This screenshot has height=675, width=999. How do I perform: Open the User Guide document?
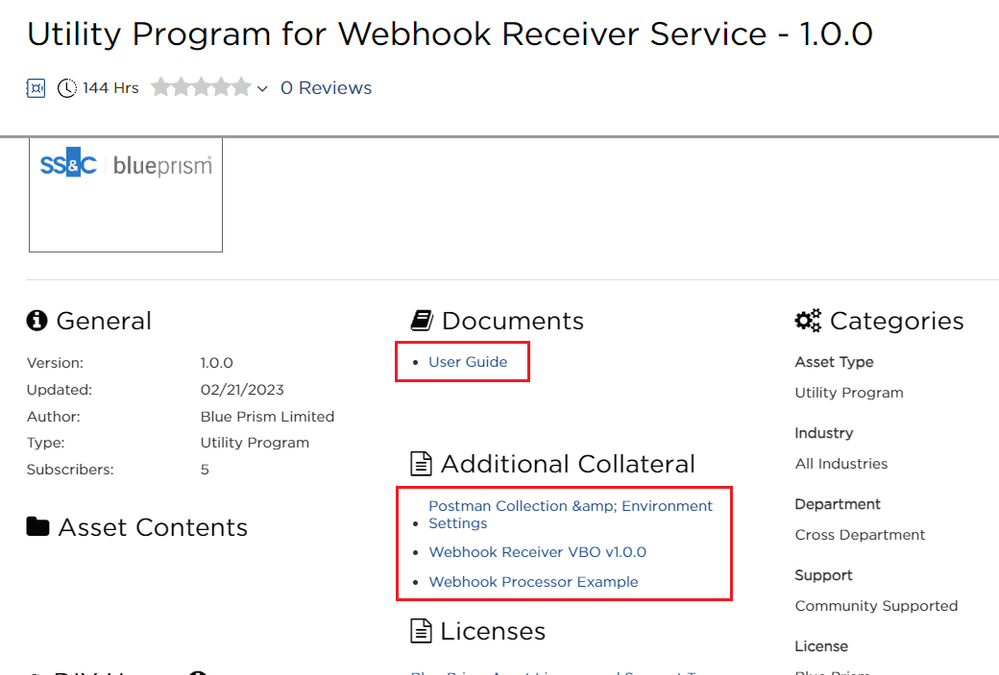468,362
